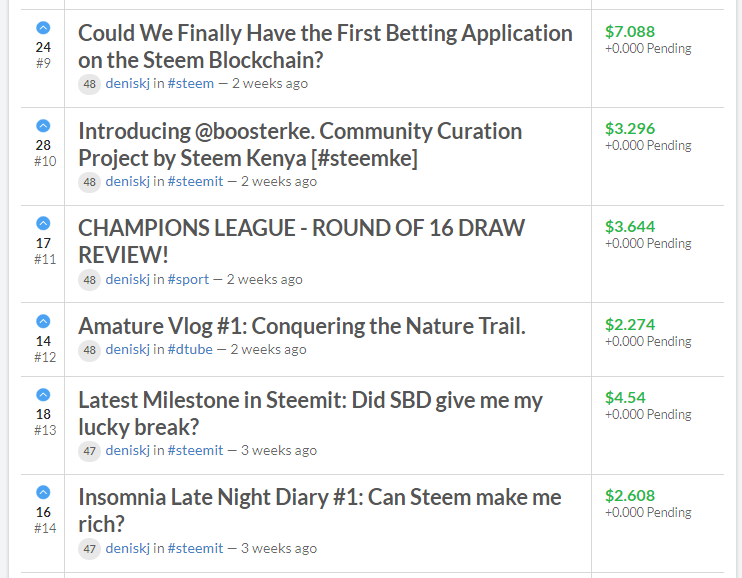Click author deniskj on the boosterke post
Image resolution: width=742 pixels, height=578 pixels.
point(128,181)
